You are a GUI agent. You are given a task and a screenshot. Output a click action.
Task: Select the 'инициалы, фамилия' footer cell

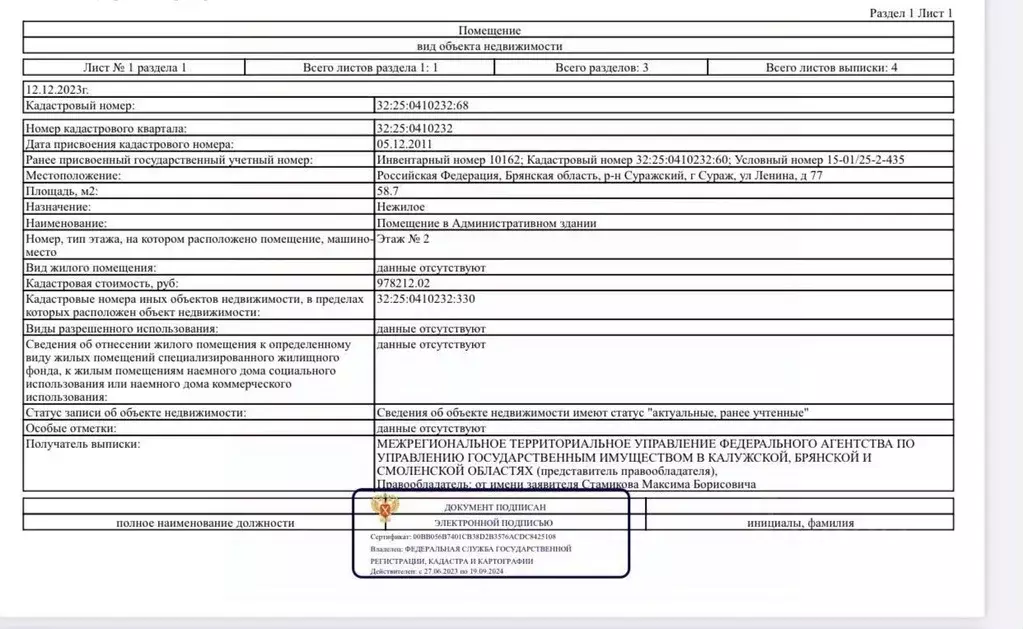(x=810, y=523)
